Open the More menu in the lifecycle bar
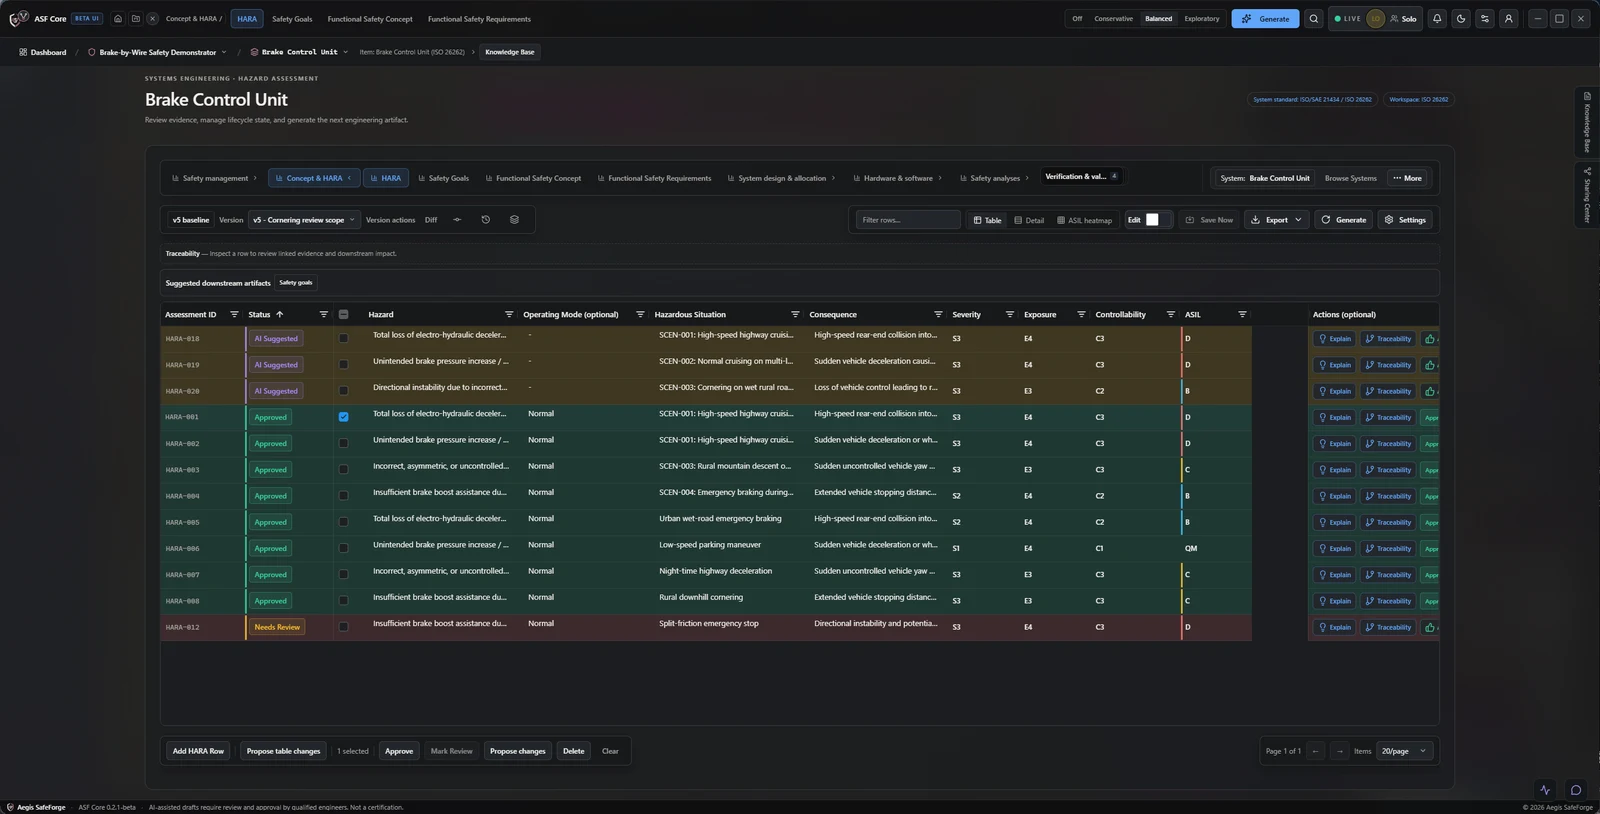This screenshot has width=1600, height=814. point(1407,178)
